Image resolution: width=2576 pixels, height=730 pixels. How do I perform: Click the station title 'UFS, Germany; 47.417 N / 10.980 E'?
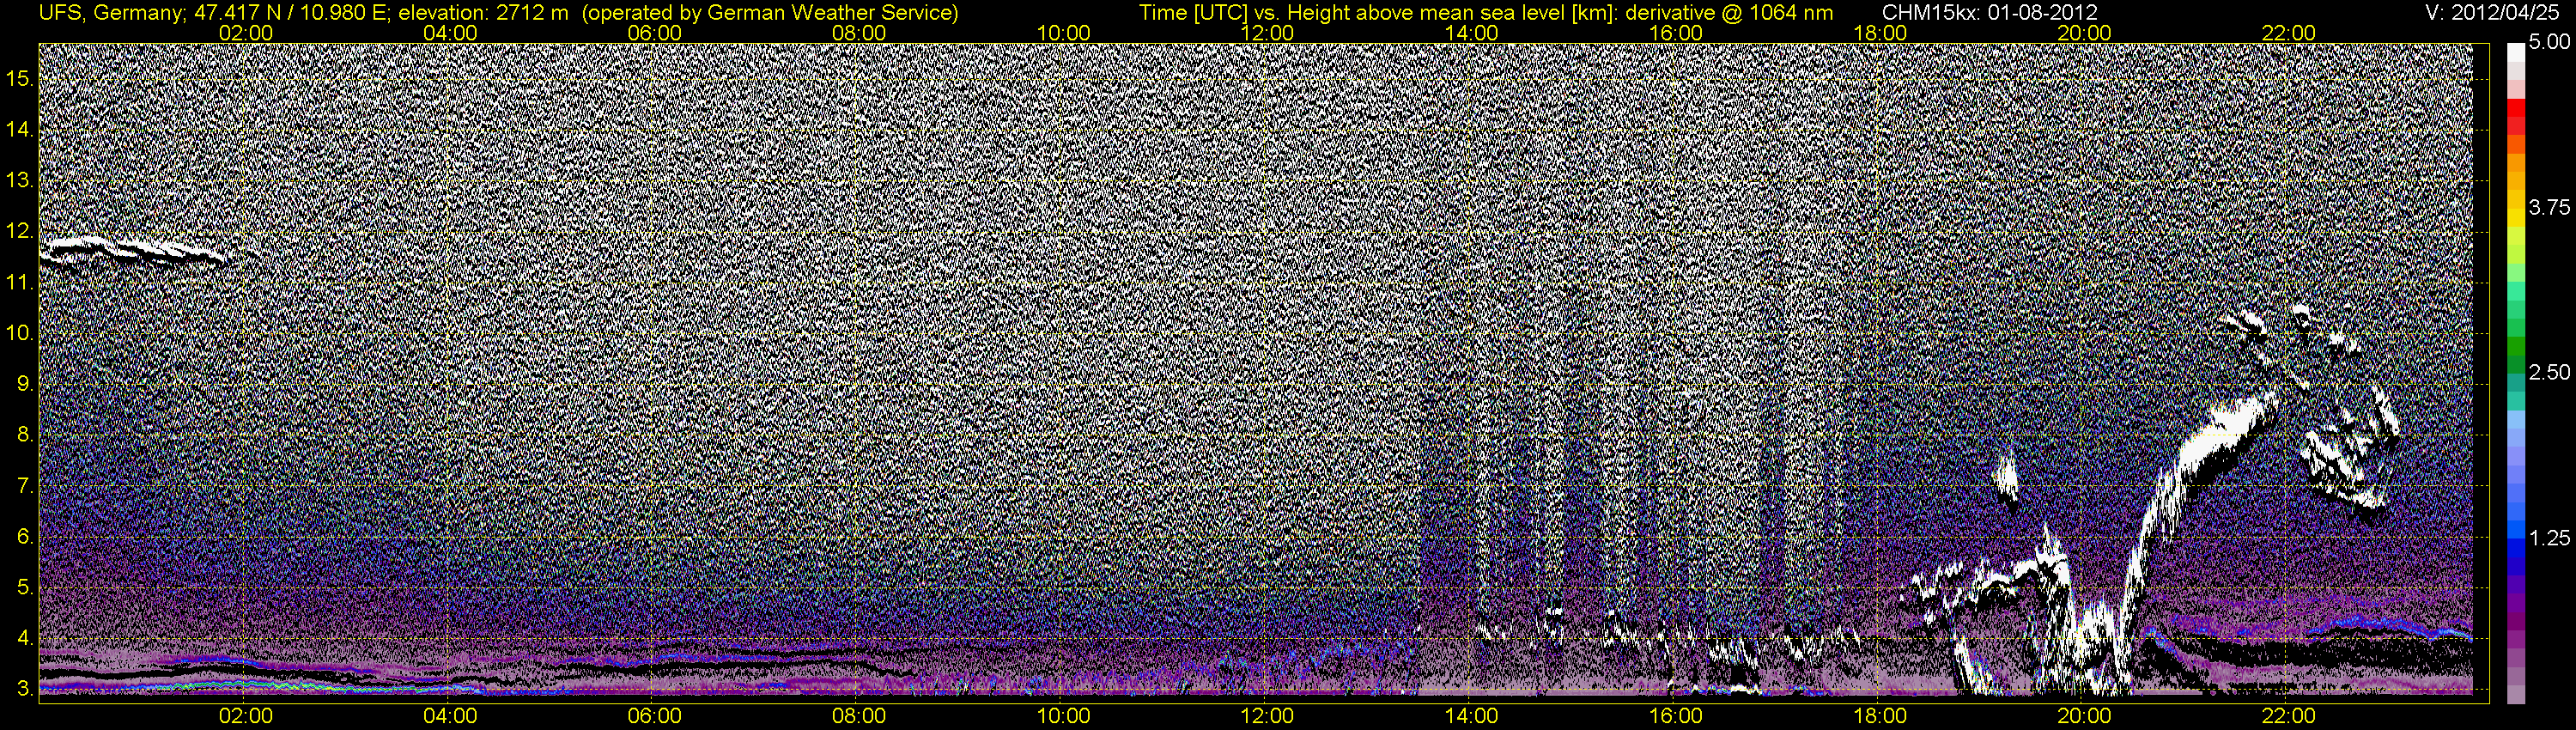click(x=212, y=12)
